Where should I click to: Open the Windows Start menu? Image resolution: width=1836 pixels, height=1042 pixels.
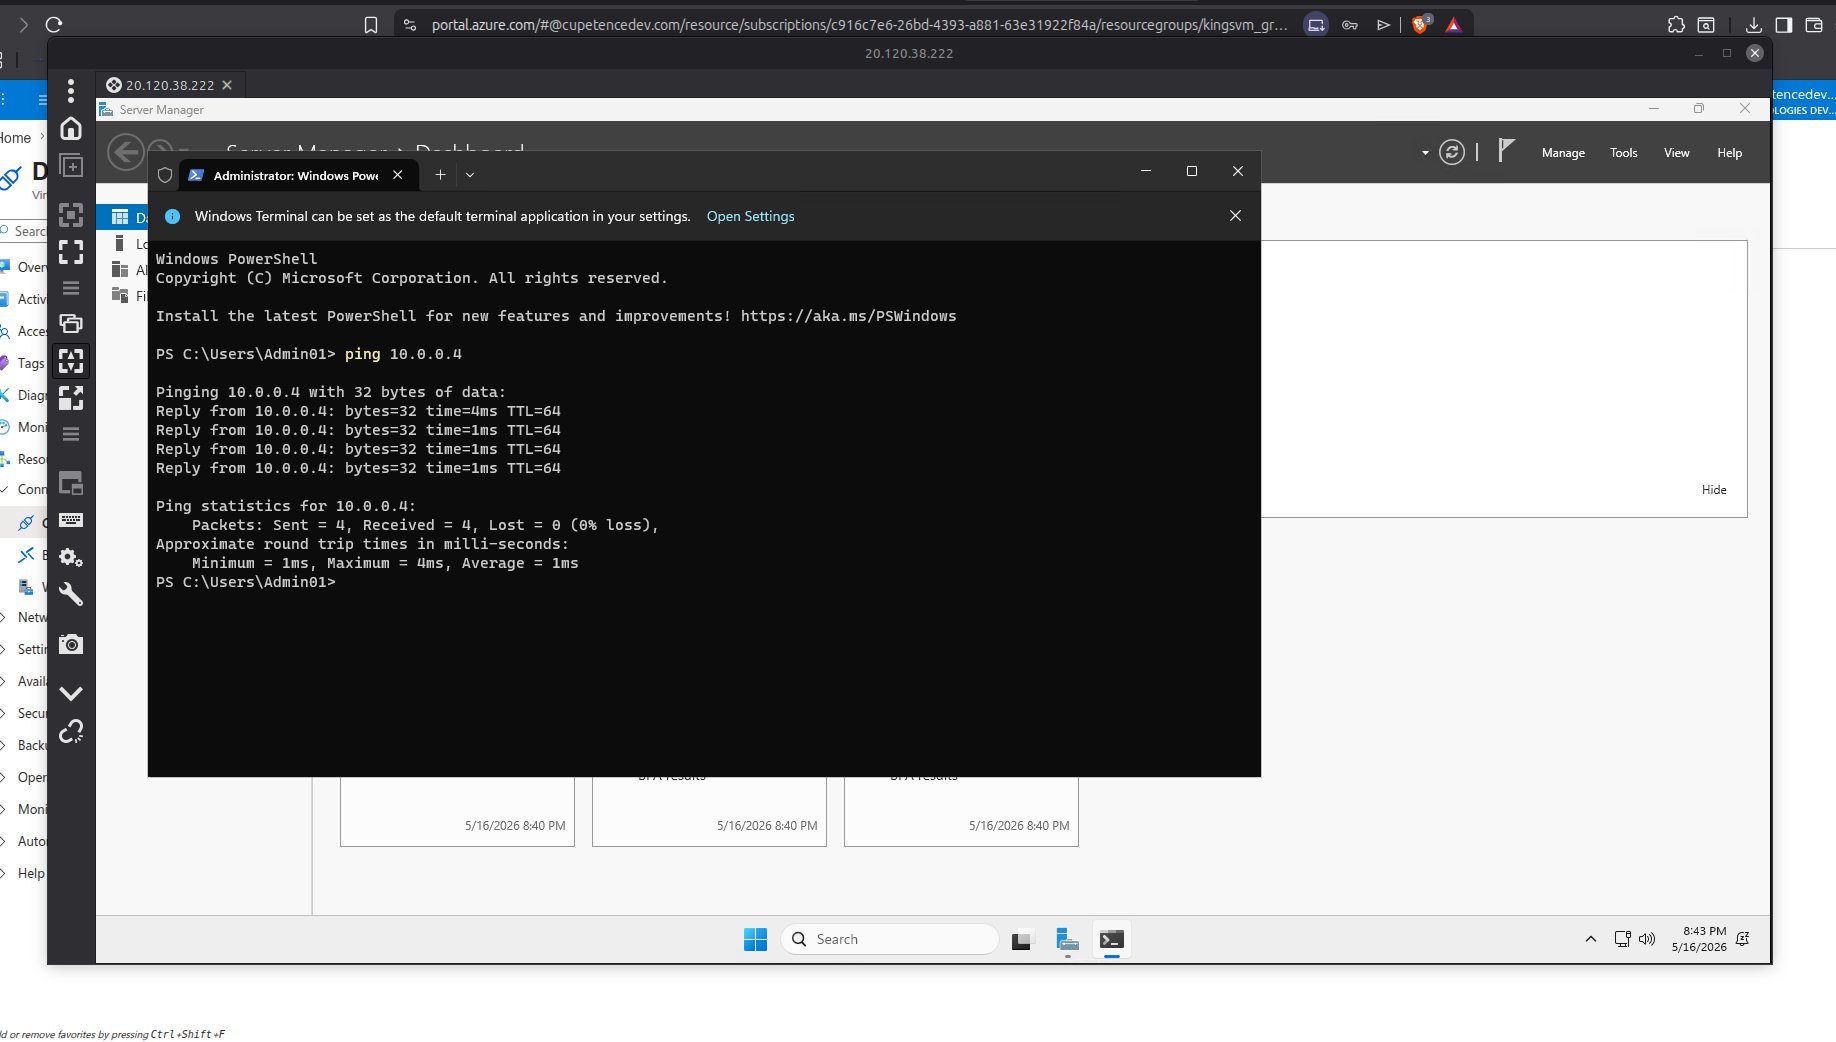(x=755, y=939)
